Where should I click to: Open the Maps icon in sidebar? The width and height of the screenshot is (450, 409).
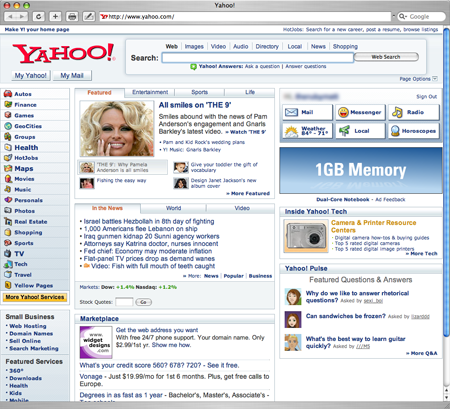coord(8,168)
